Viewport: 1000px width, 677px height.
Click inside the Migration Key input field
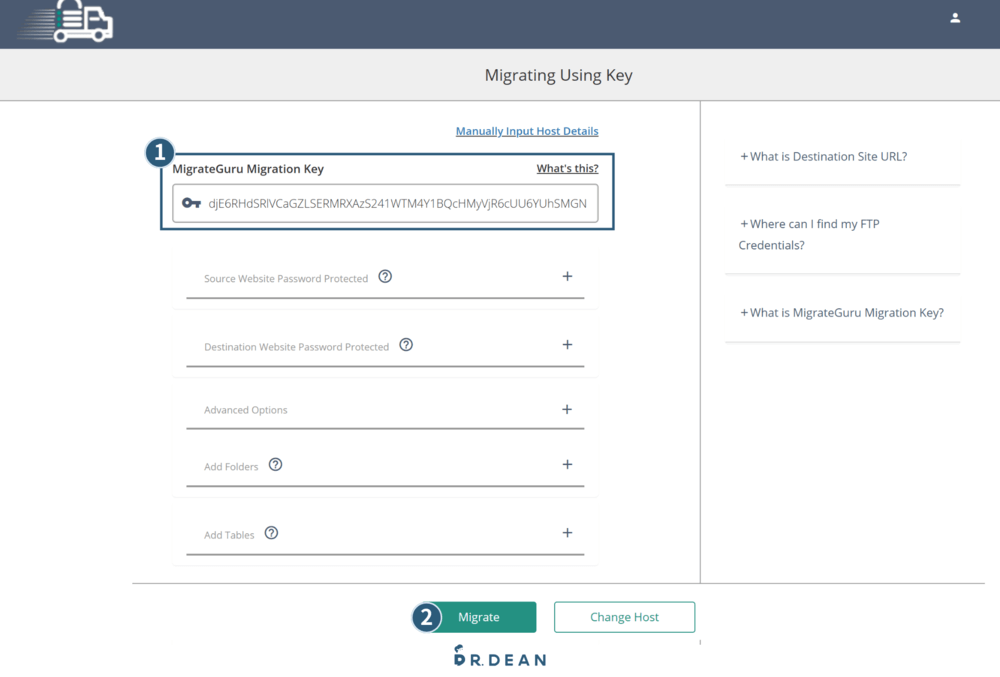tap(385, 203)
